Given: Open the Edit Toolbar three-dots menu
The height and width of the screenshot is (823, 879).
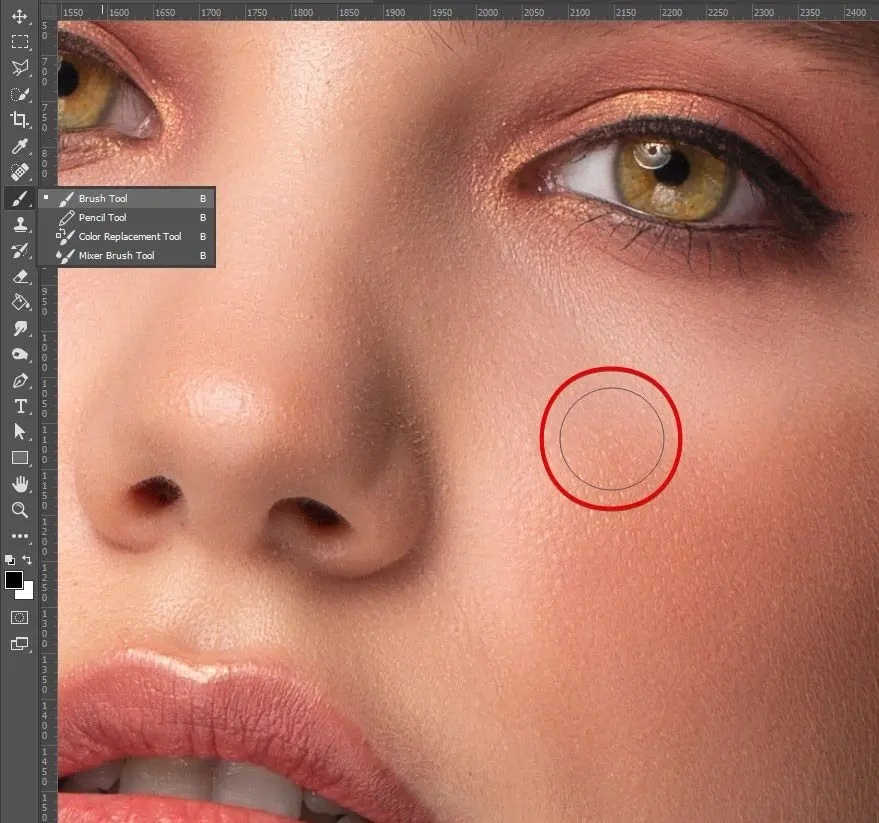Looking at the screenshot, I should click(19, 536).
